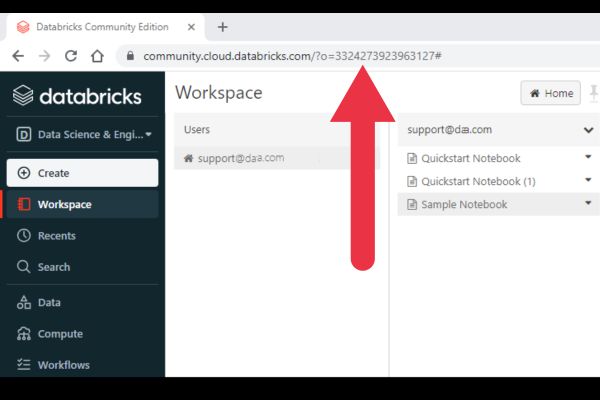
Task: Open the Quickstart Notebook
Action: tap(471, 158)
